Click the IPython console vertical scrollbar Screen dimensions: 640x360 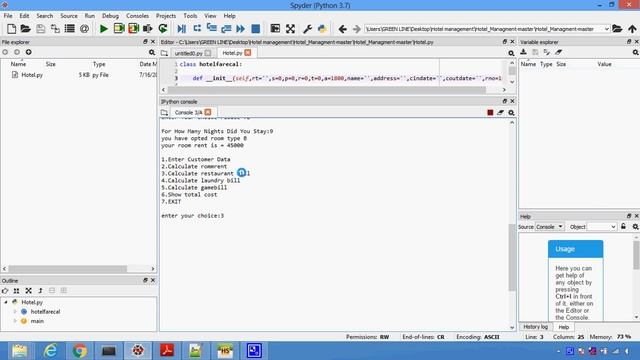[512, 258]
